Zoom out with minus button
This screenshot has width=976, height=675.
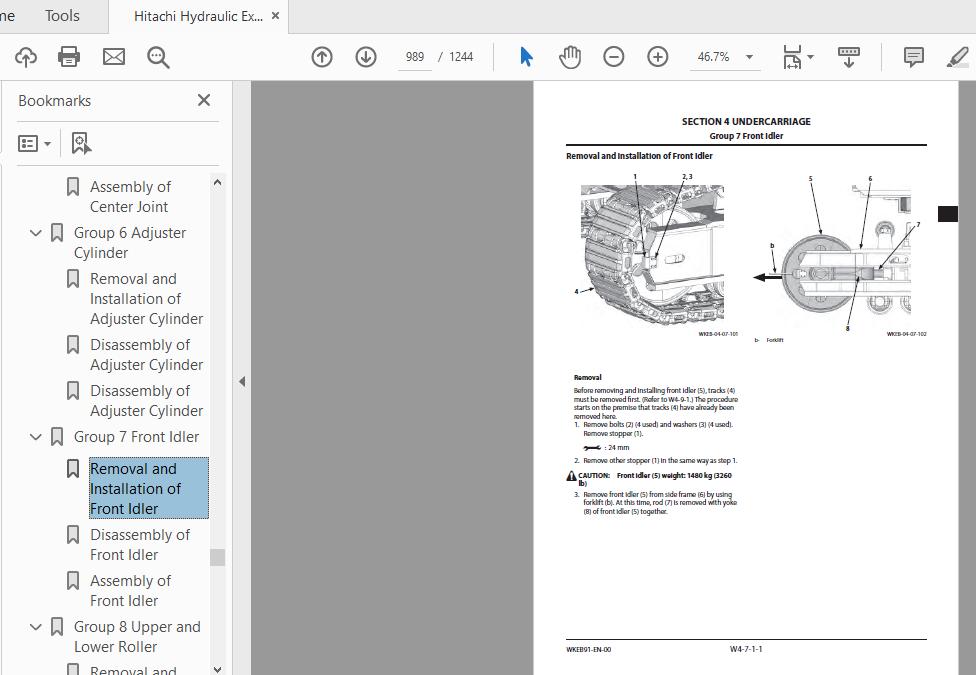pyautogui.click(x=614, y=57)
